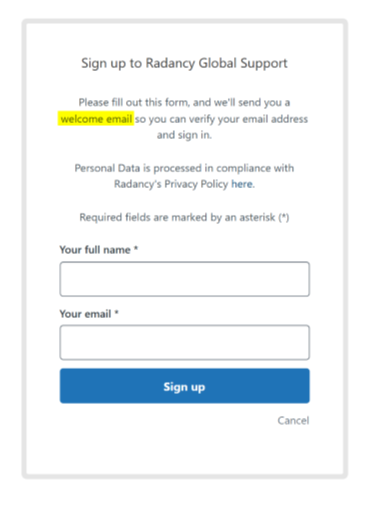This screenshot has width=374, height=505.
Task: Click the Cancel link below the button
Action: point(293,420)
